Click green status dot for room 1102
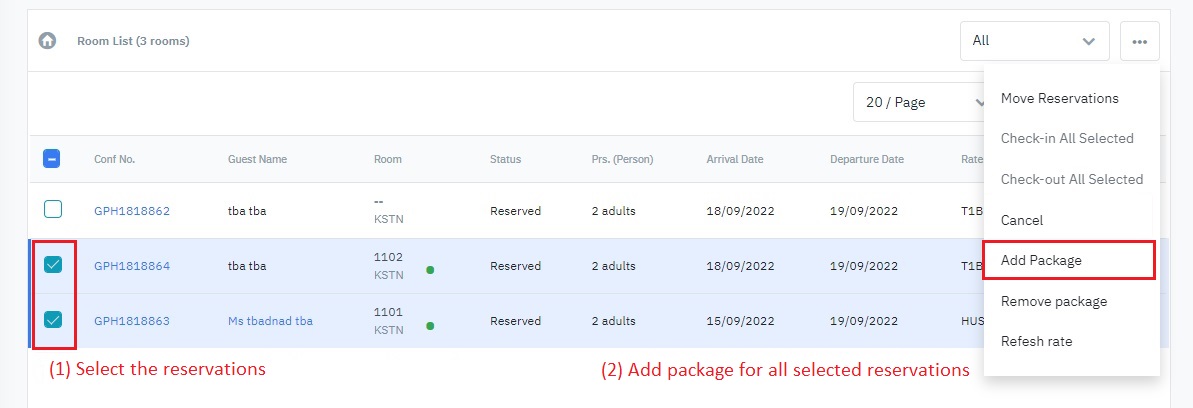This screenshot has width=1193, height=408. 430,270
